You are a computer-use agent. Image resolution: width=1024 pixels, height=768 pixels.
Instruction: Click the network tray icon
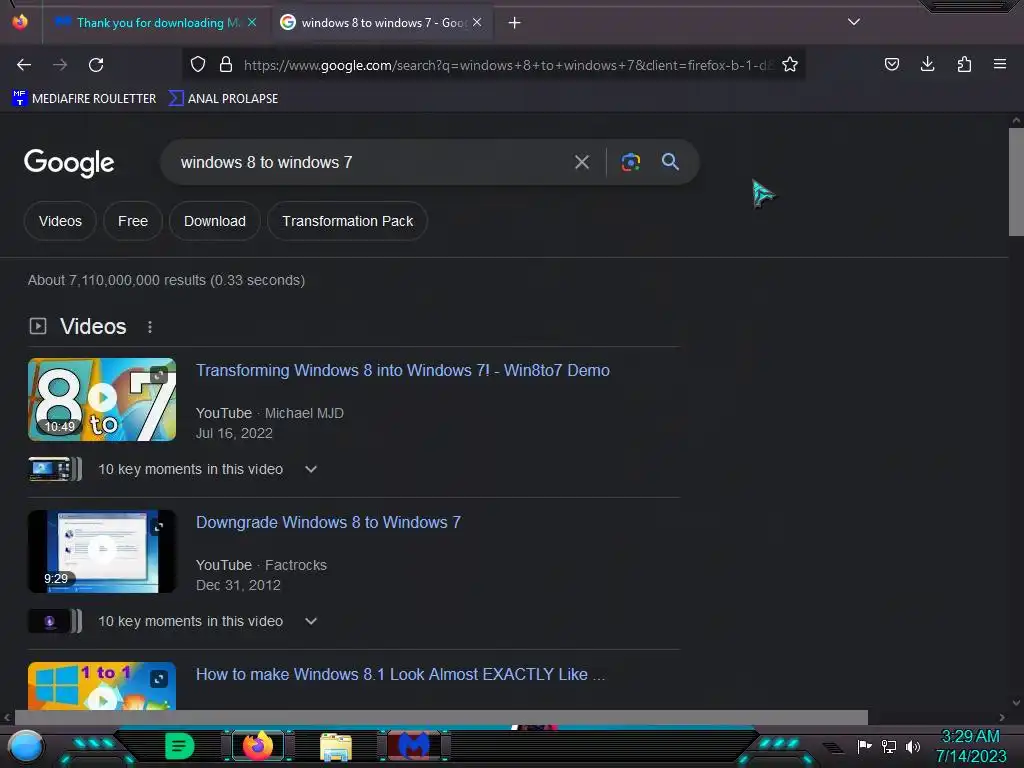tap(889, 746)
